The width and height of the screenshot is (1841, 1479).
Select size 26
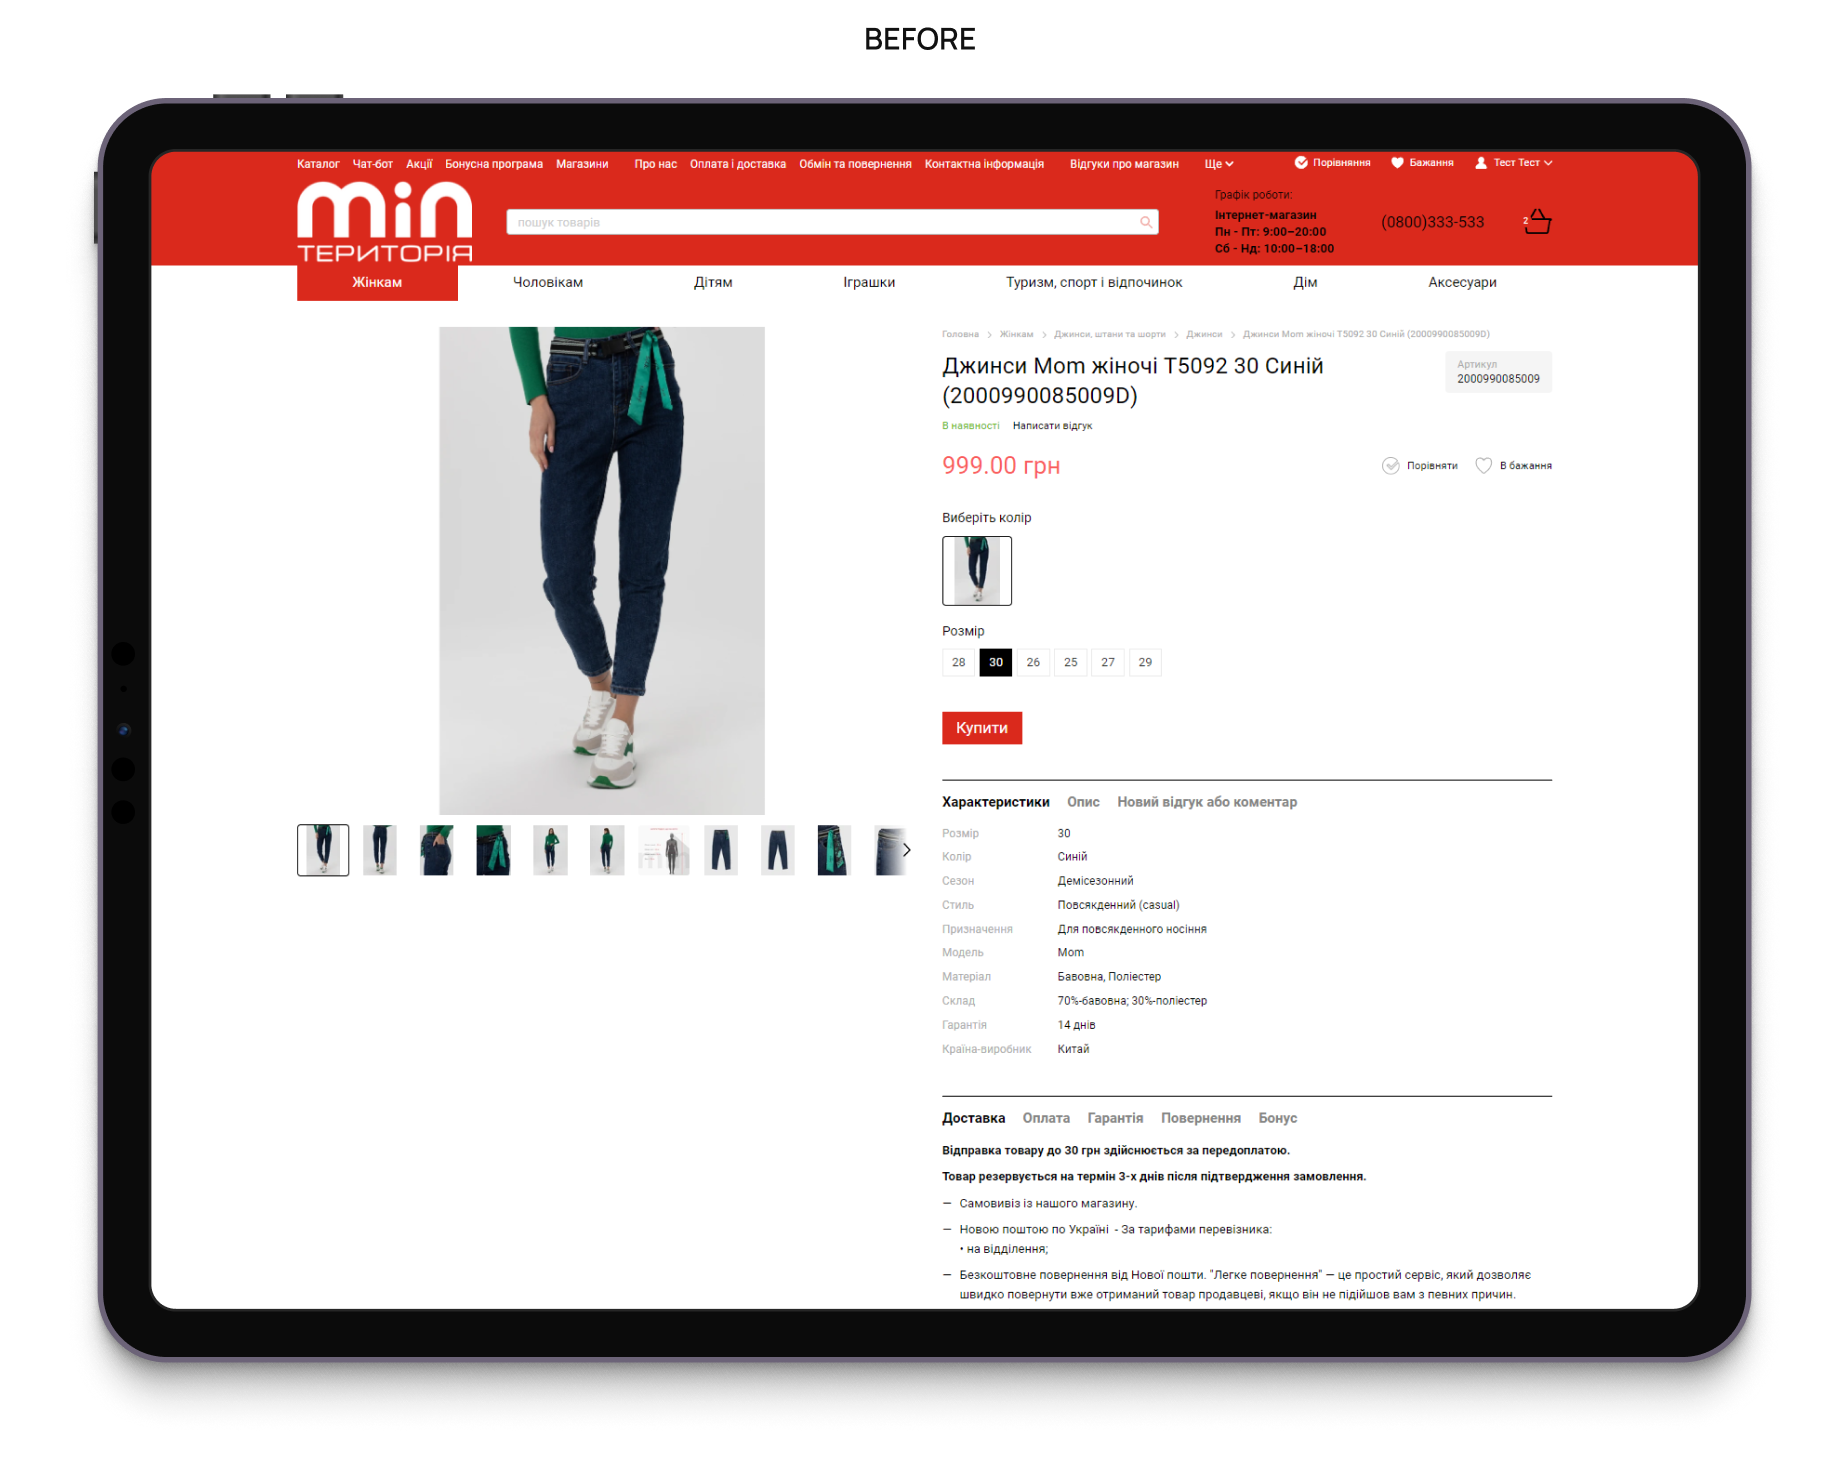1033,662
